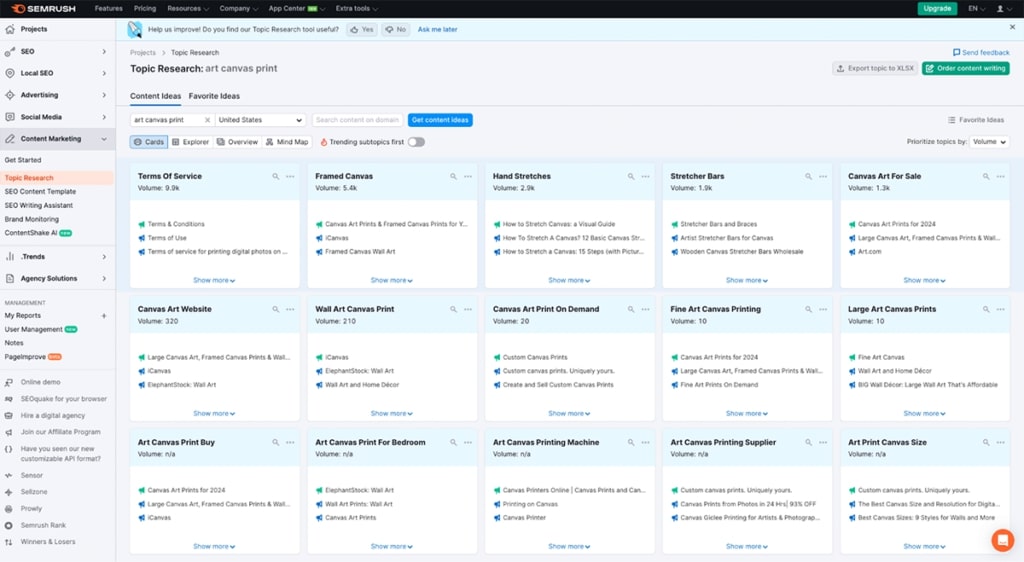Open the user profile icon
This screenshot has width=1024, height=562.
click(1000, 8)
